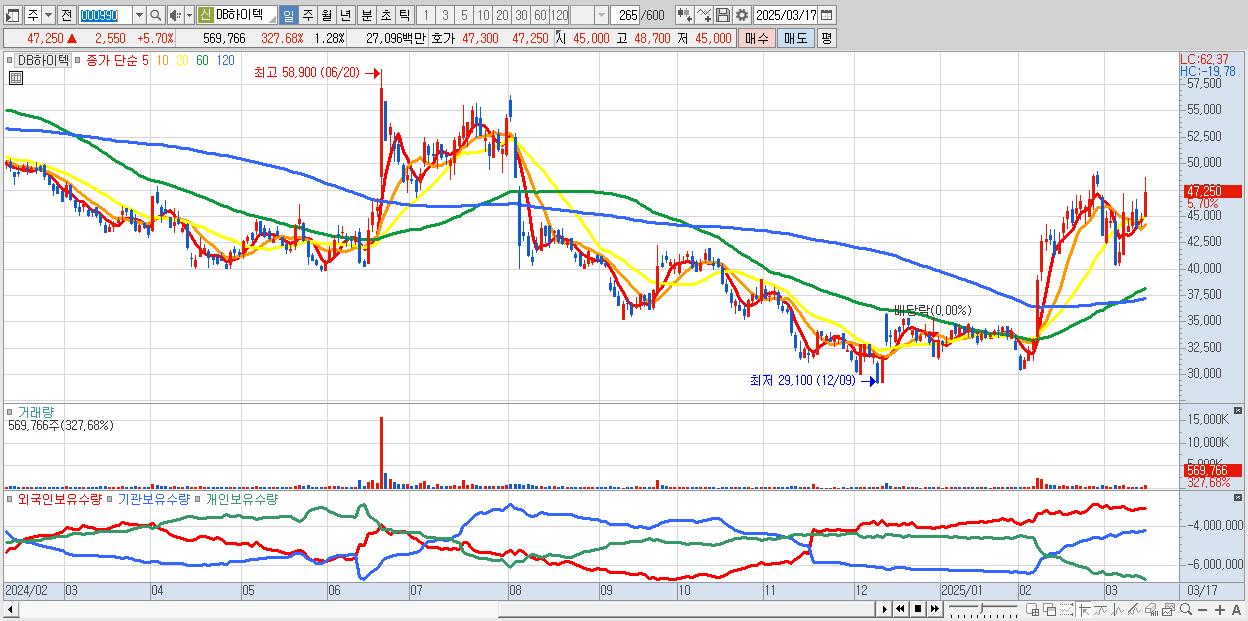Choose the 10 interval button

(483, 15)
